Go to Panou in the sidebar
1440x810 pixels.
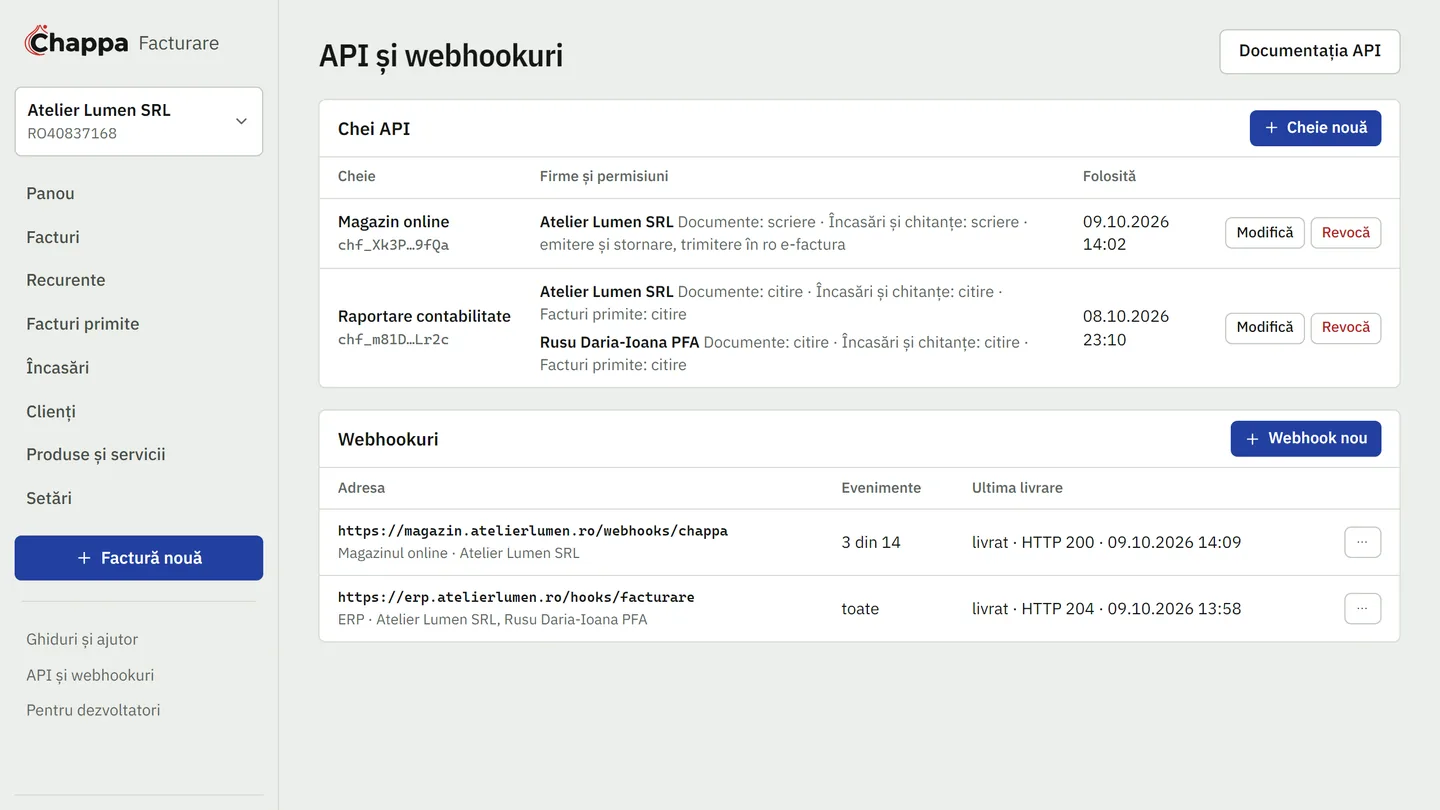(x=50, y=193)
